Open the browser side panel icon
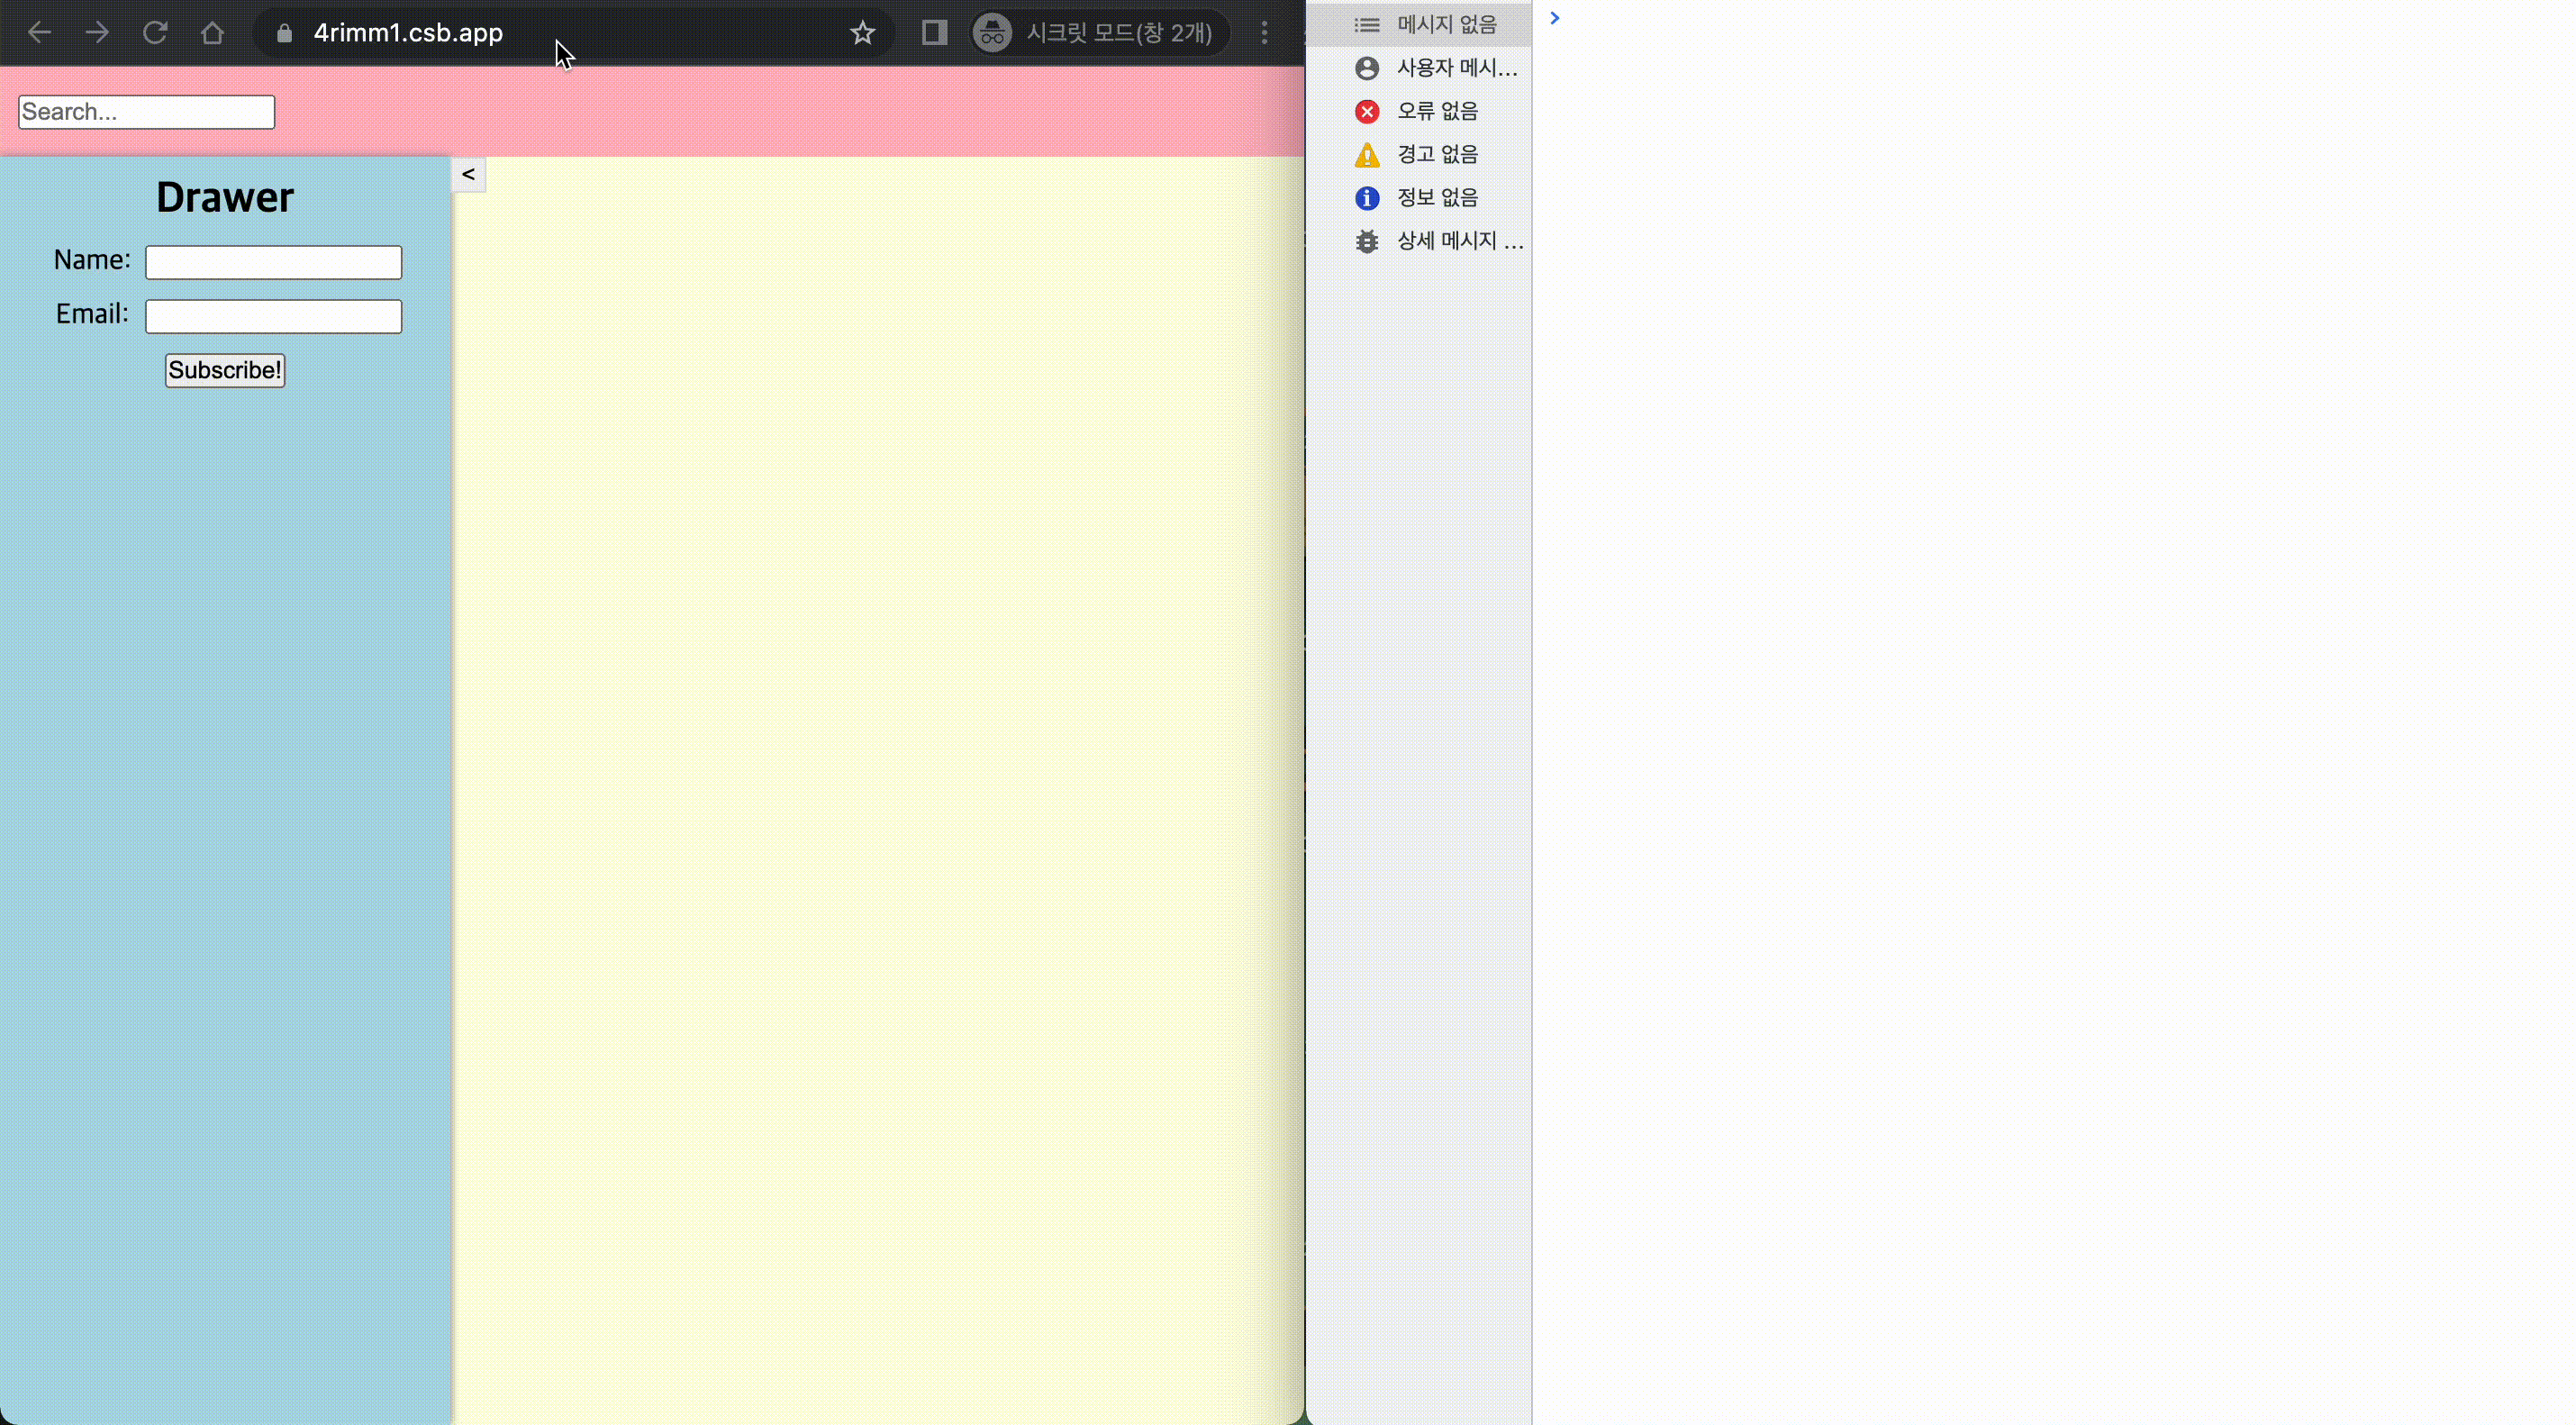This screenshot has height=1425, width=2576. [934, 33]
